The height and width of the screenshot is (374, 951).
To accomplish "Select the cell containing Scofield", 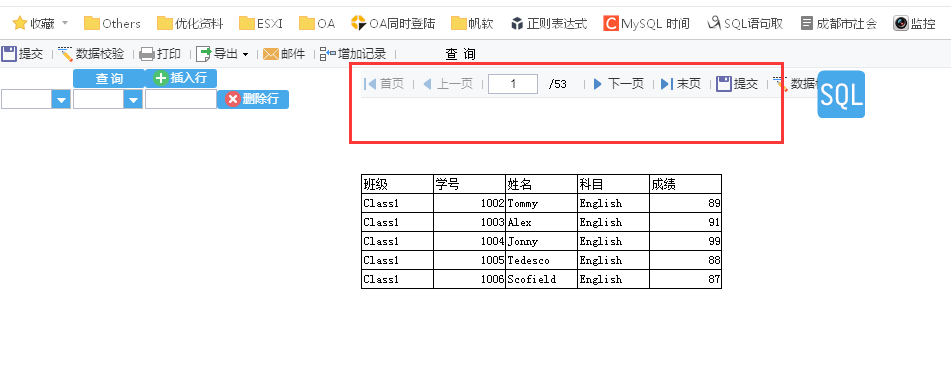I will [x=542, y=279].
